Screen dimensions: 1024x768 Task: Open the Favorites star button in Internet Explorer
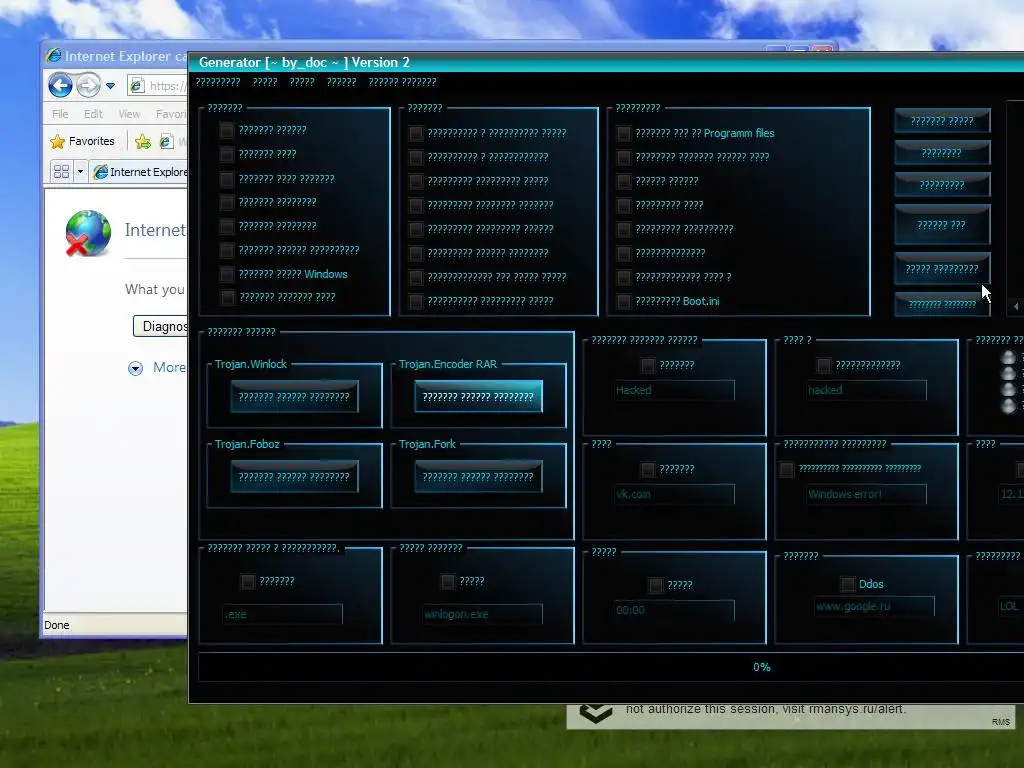click(82, 141)
